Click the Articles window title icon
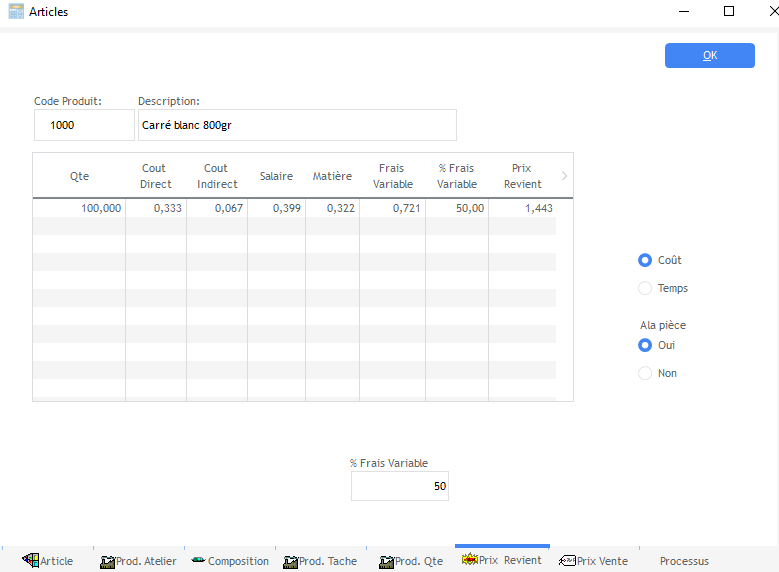779x572 pixels. pos(16,12)
